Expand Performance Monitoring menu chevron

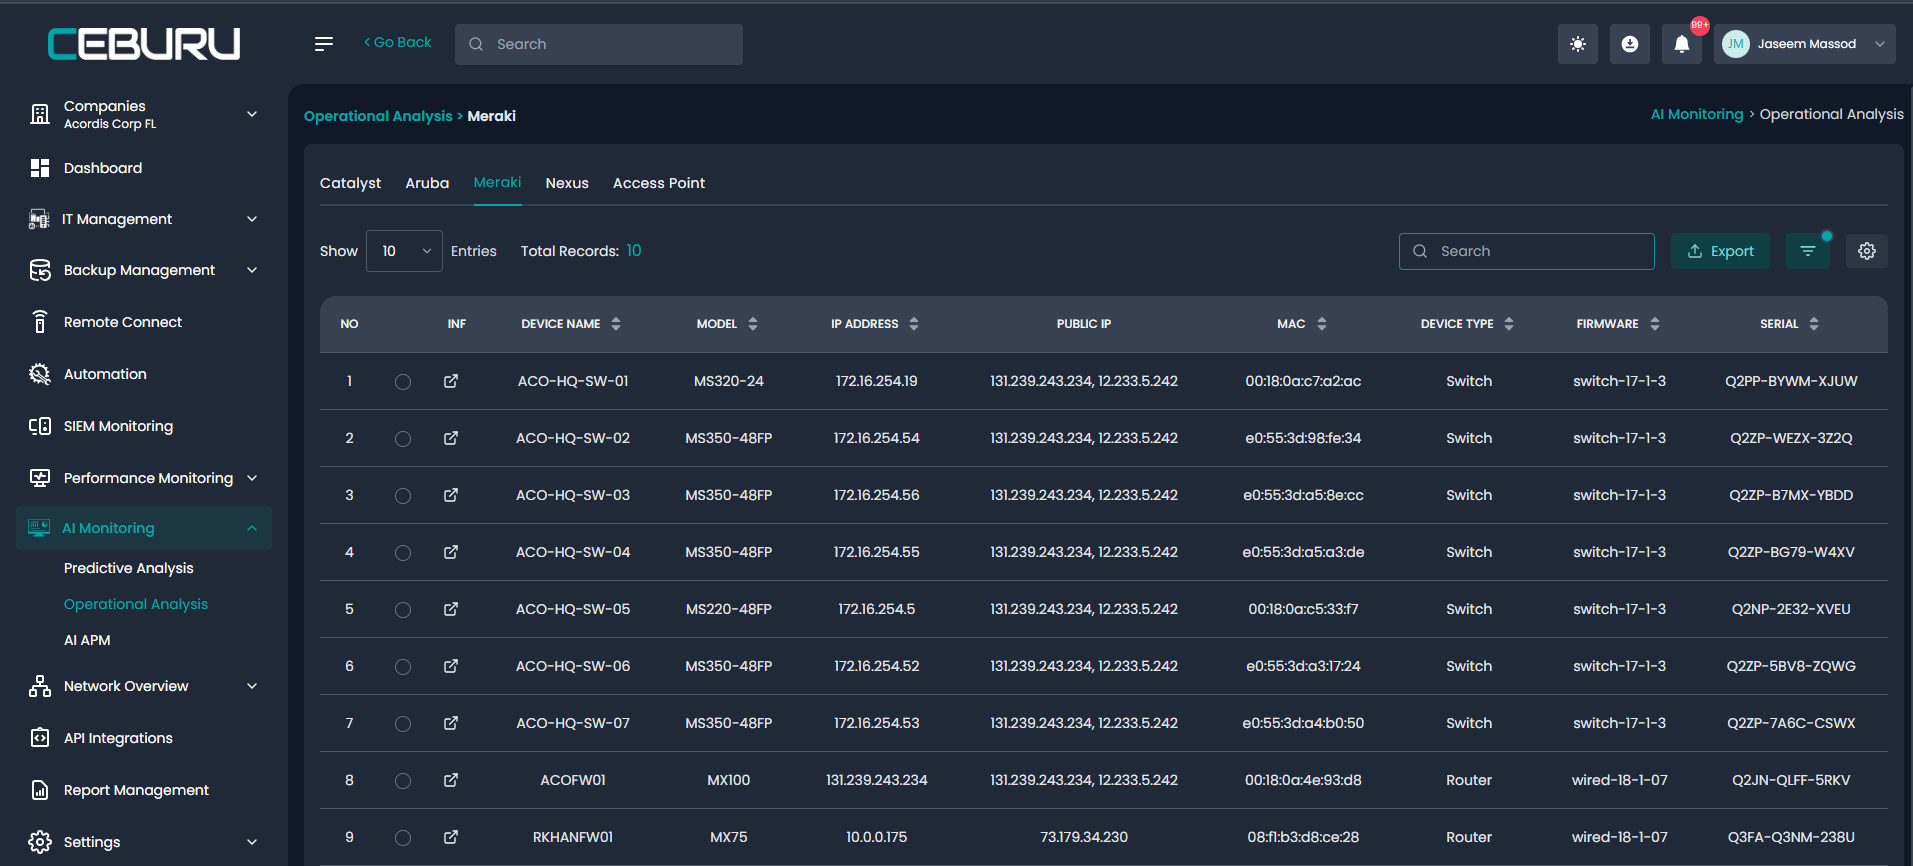click(x=252, y=478)
